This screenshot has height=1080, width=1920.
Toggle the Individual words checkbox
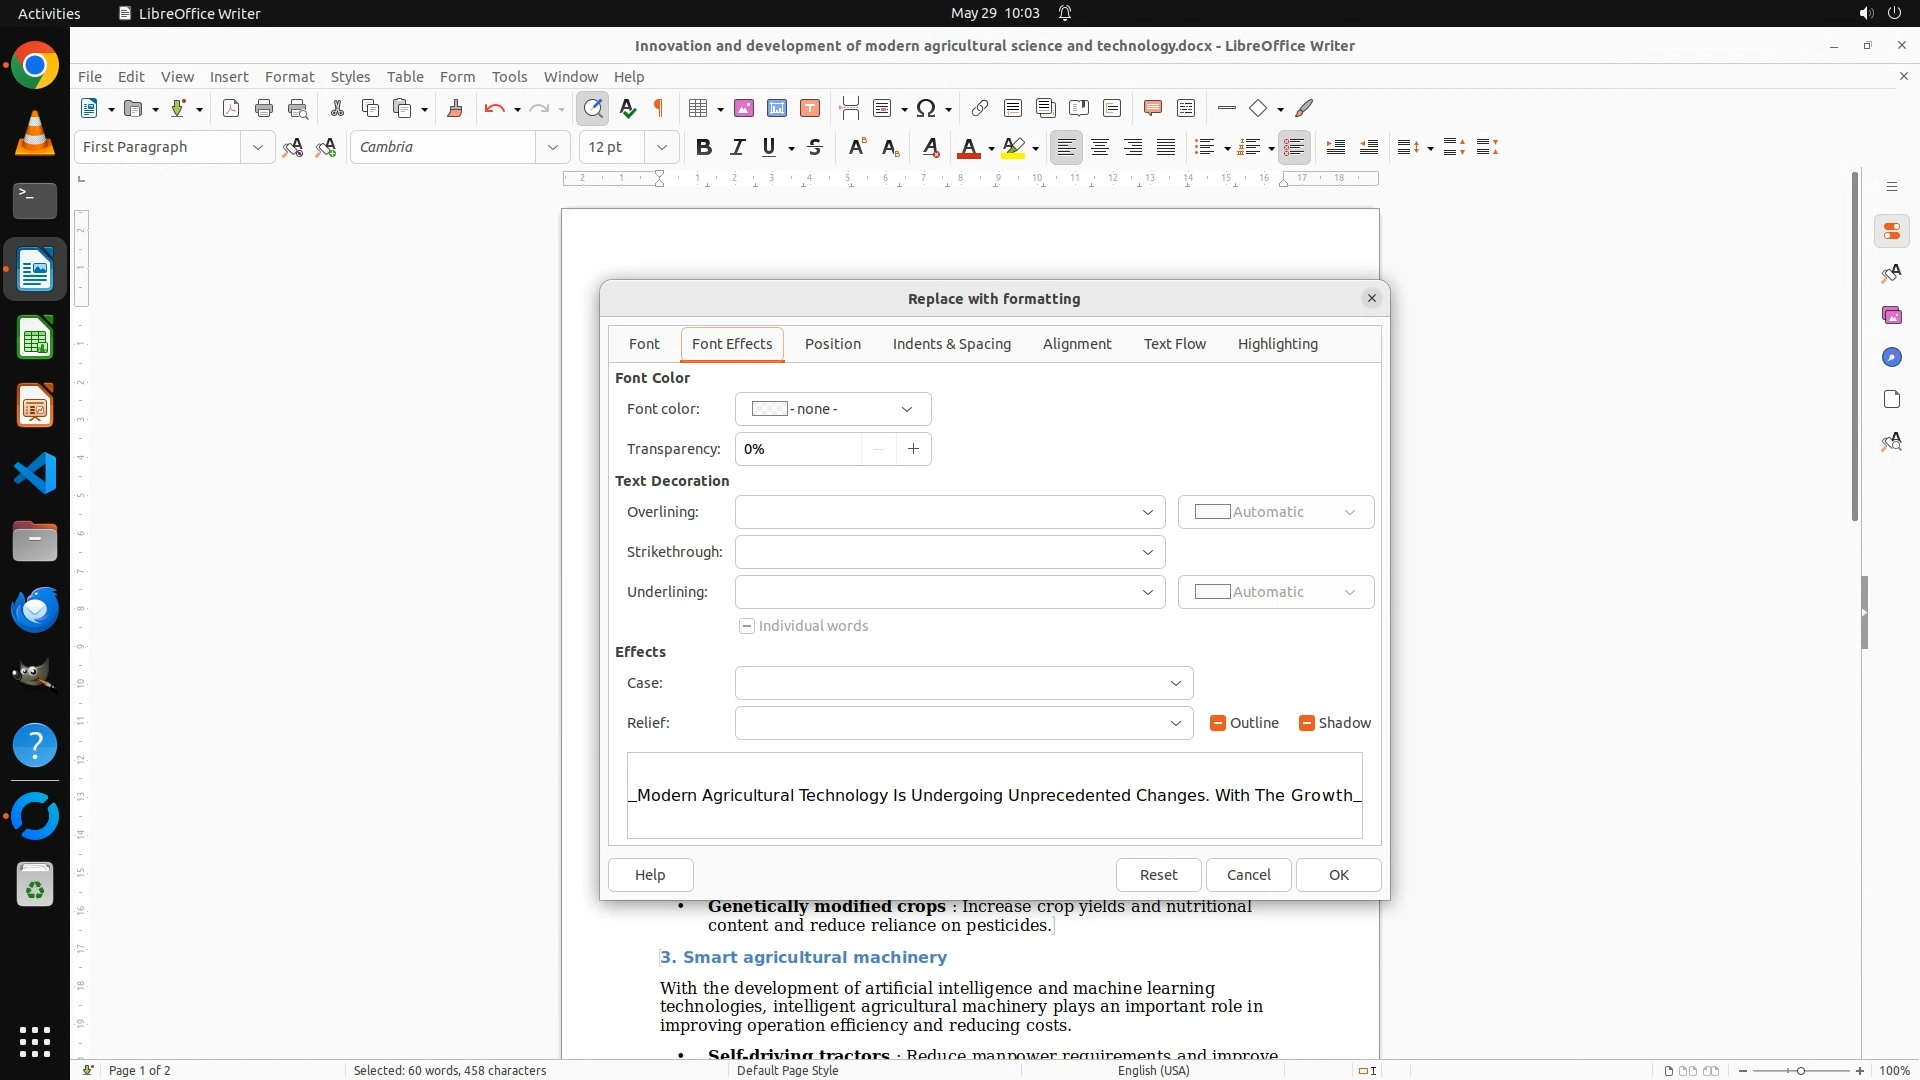pyautogui.click(x=747, y=626)
